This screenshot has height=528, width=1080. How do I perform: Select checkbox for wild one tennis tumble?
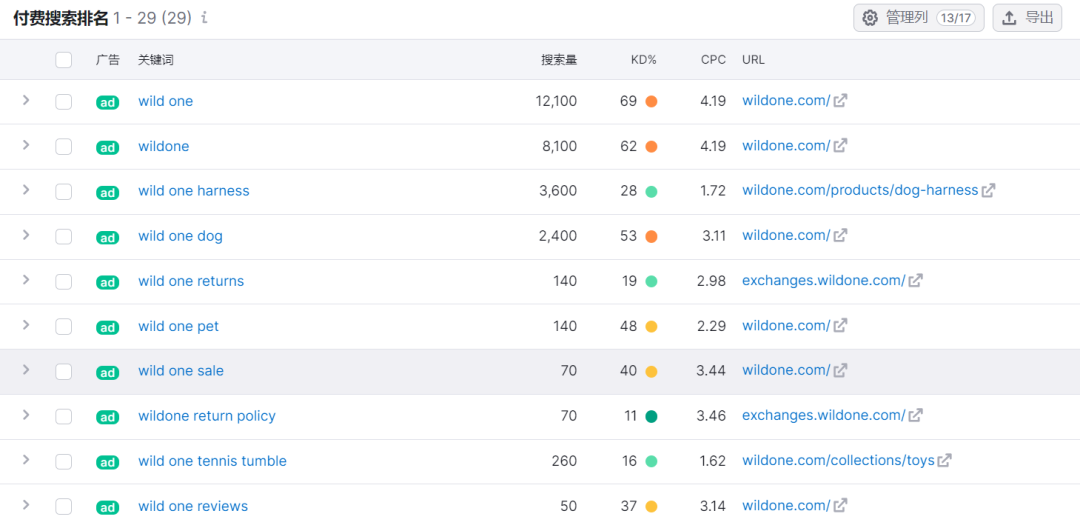click(64, 462)
